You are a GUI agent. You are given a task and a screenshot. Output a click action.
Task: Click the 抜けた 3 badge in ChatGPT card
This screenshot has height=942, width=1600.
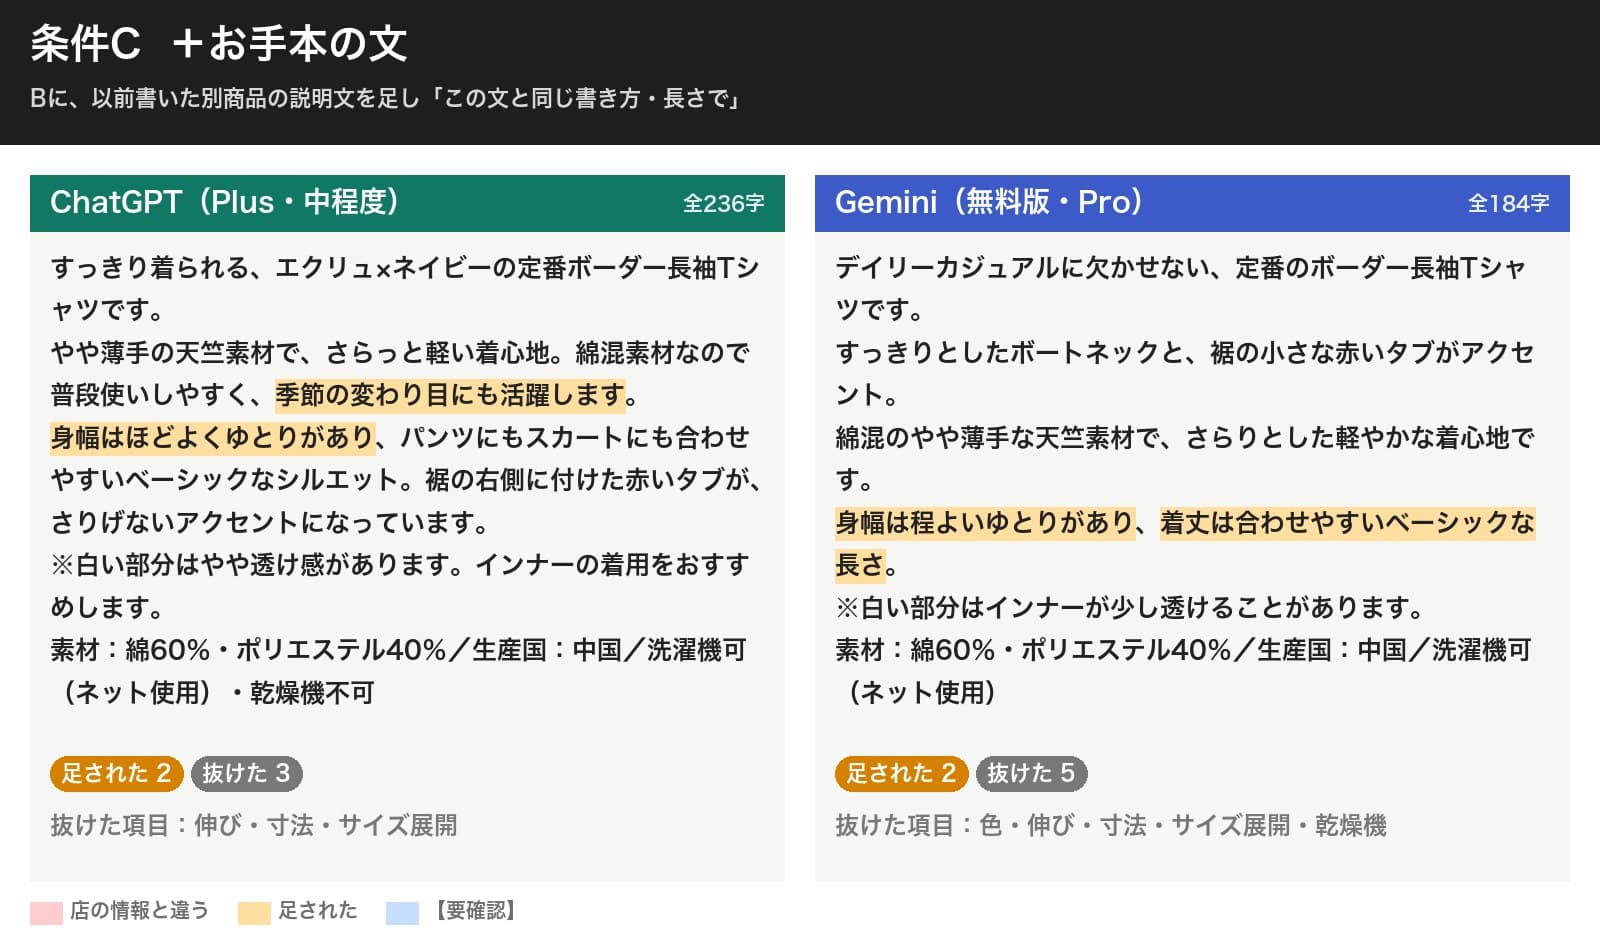[x=246, y=773]
